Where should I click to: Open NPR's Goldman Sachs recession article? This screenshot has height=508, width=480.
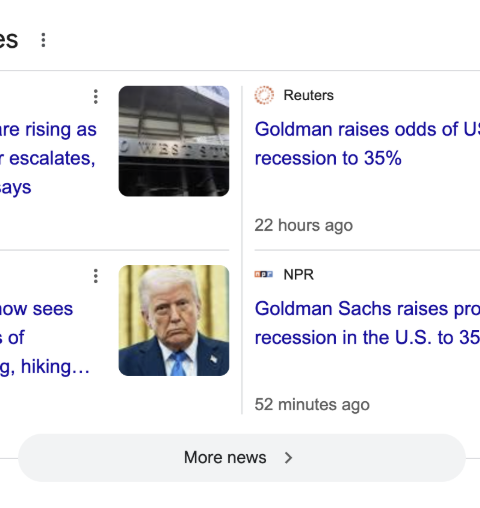click(367, 323)
